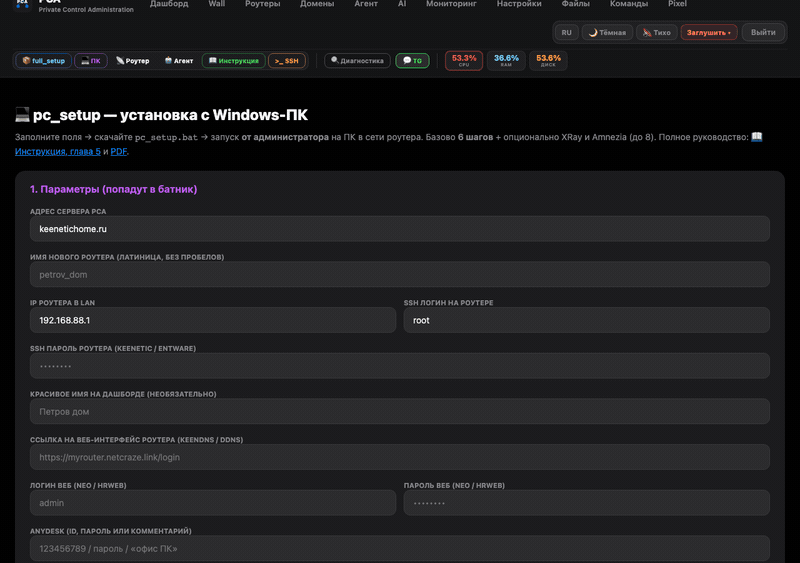Switch language with RU button

tap(566, 32)
